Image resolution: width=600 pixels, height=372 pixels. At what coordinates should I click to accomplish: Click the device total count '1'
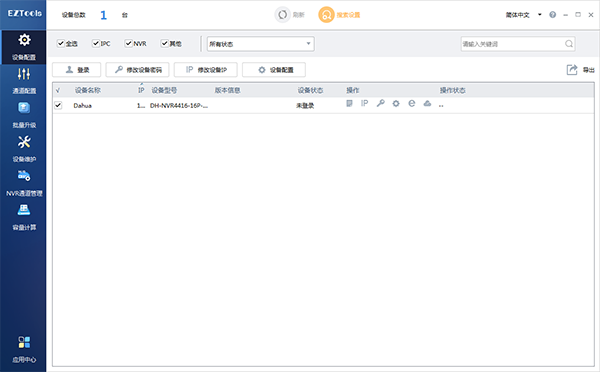[103, 15]
